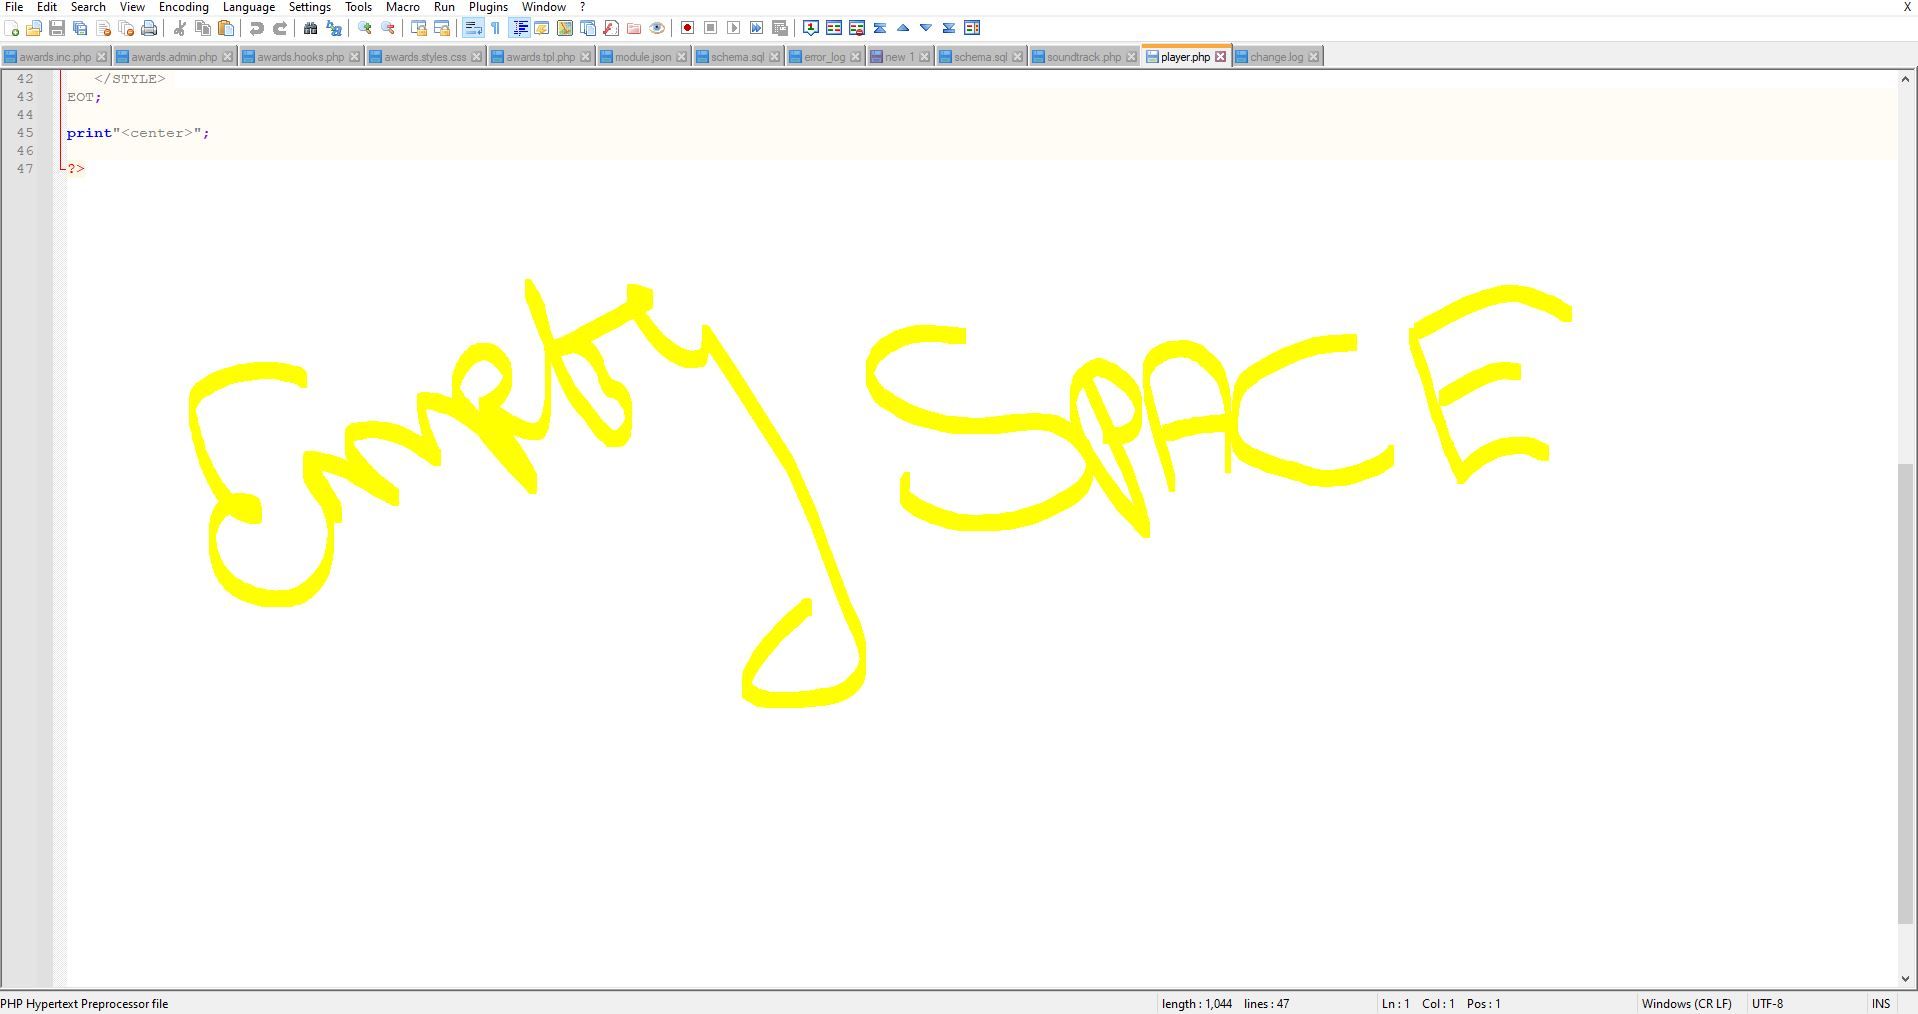1918x1014 pixels.
Task: Cut selection using the scissors icon
Action: tap(180, 28)
